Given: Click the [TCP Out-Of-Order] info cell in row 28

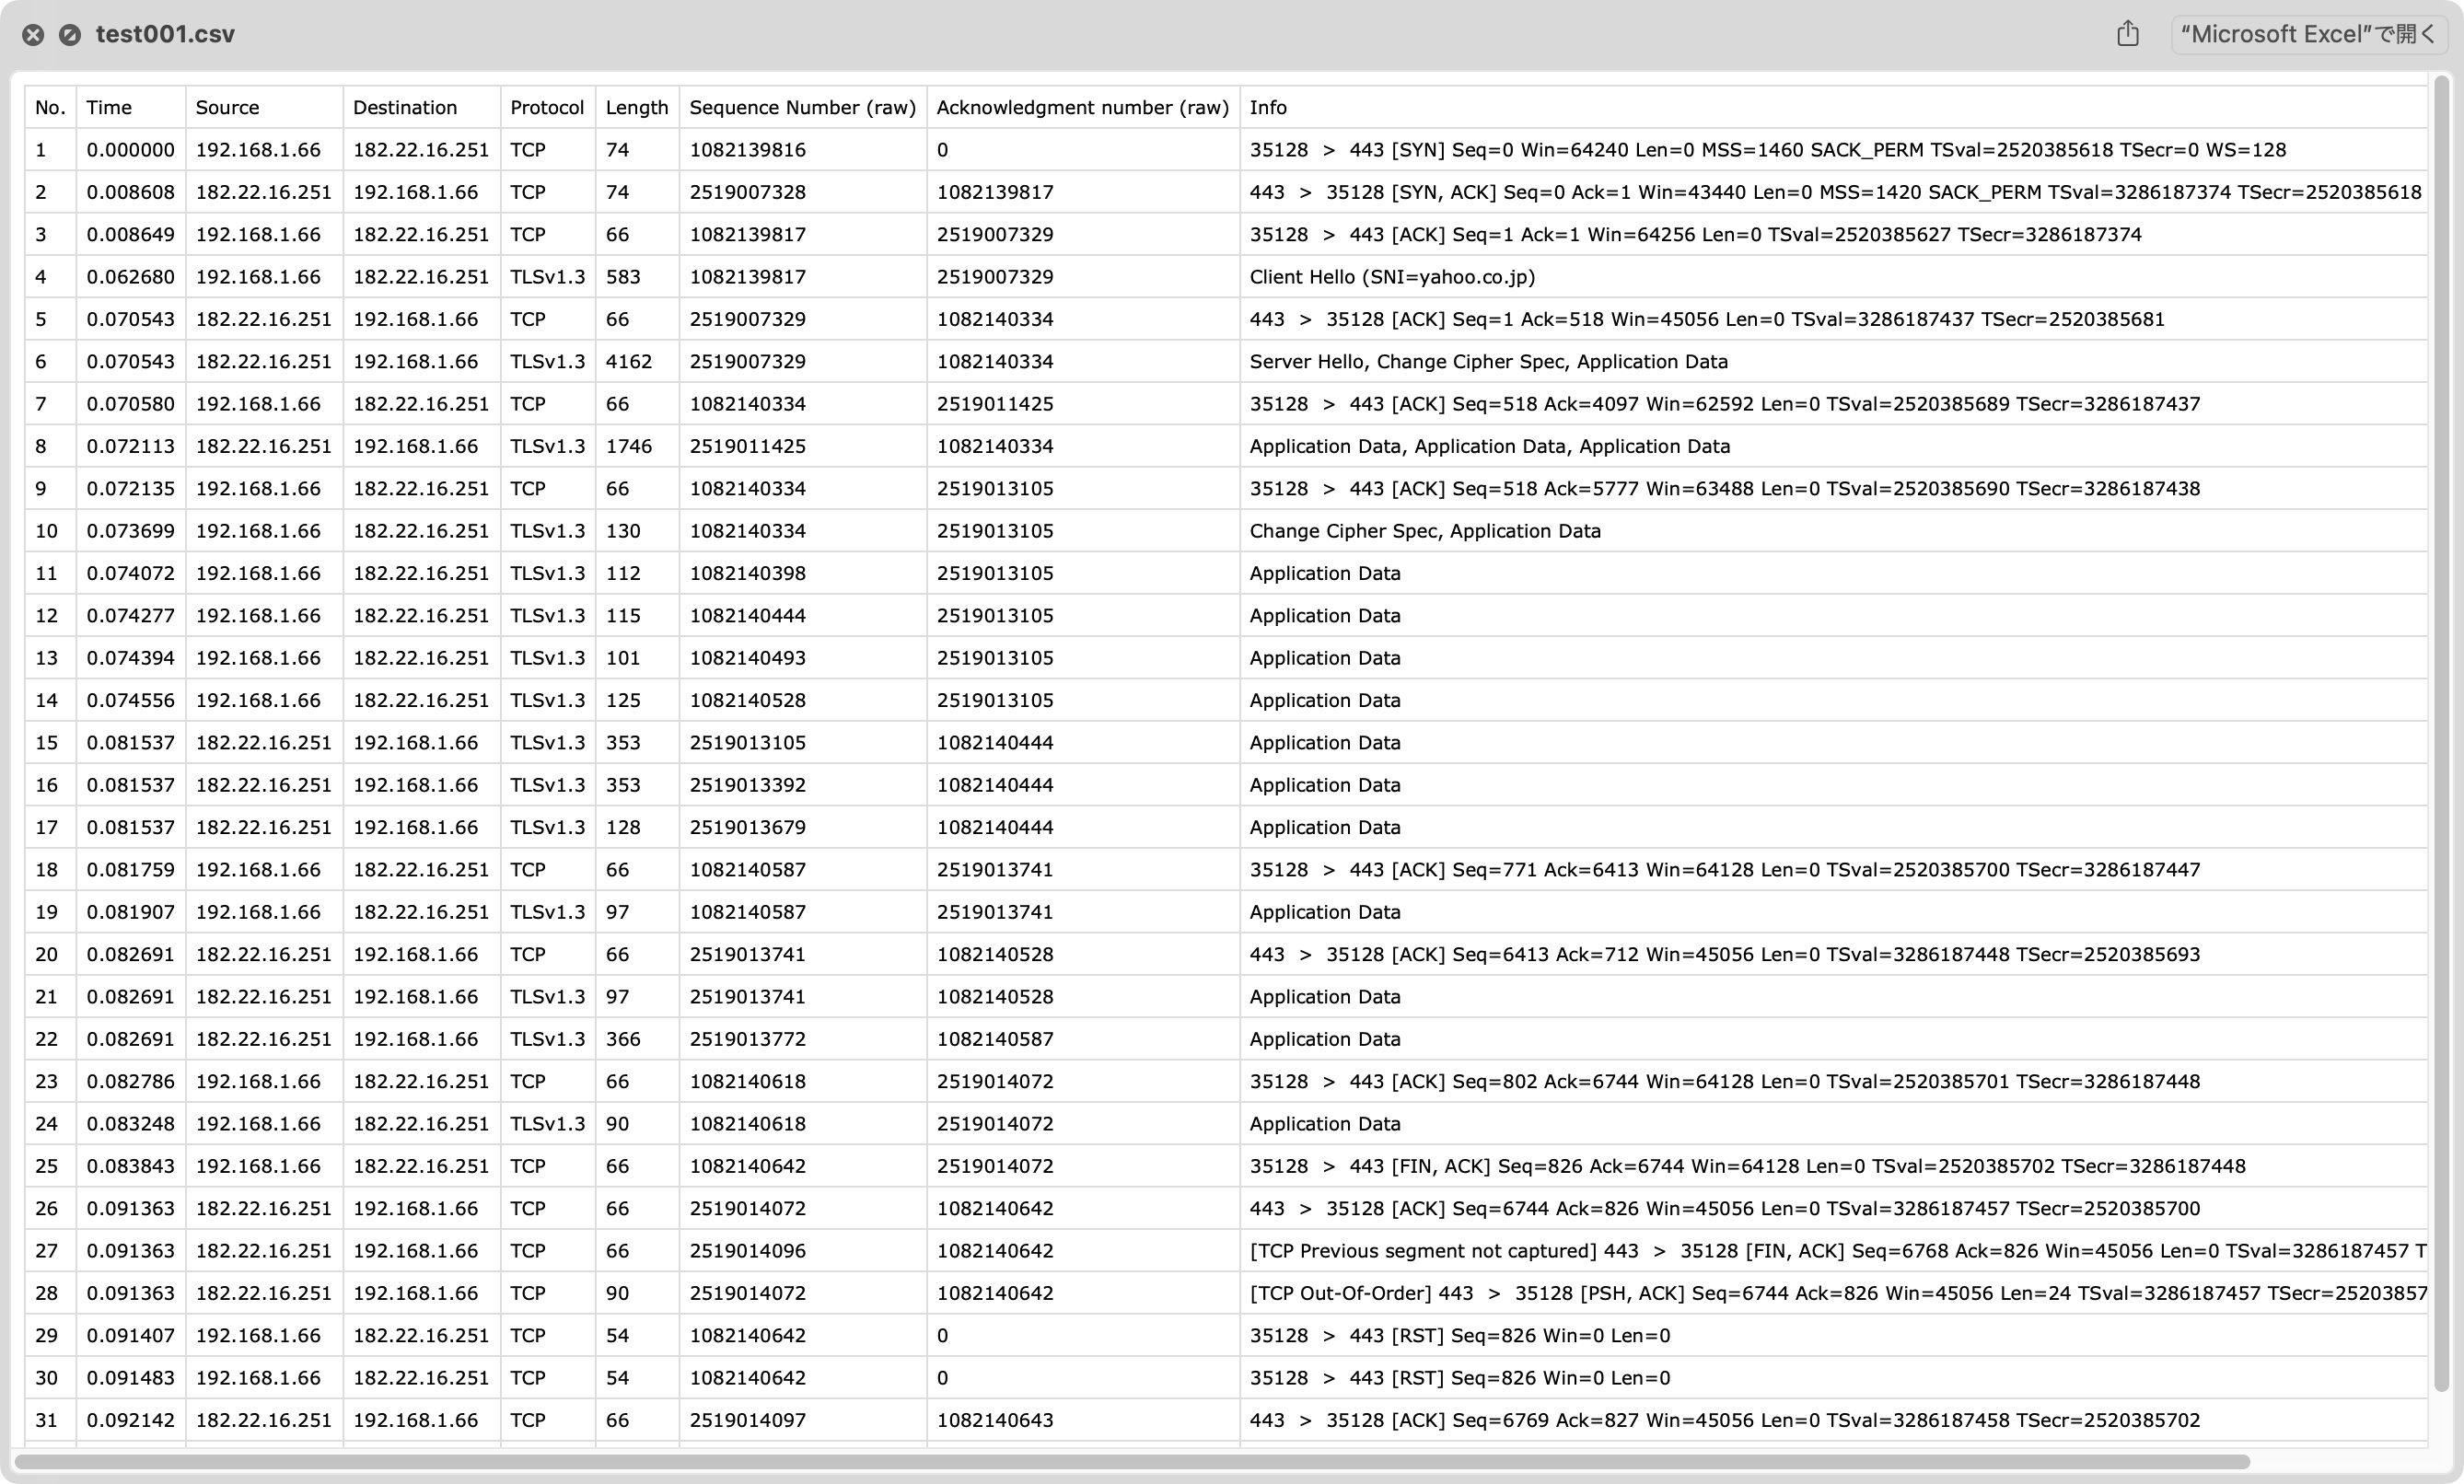Looking at the screenshot, I should point(1700,1292).
